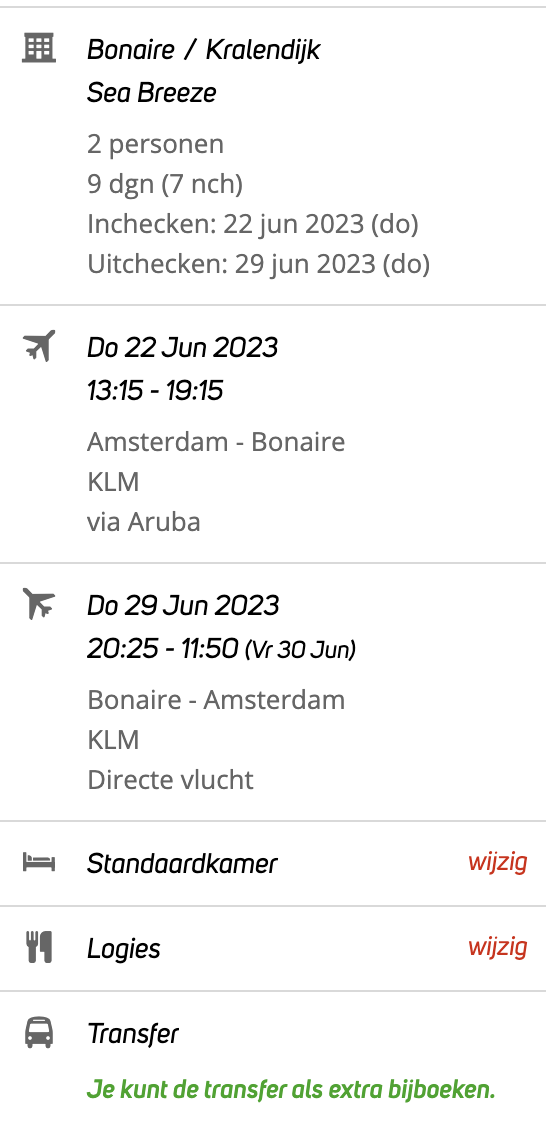This screenshot has height=1124, width=546.
Task: Click the Do 29 Jun 2023 return date
Action: click(x=183, y=606)
